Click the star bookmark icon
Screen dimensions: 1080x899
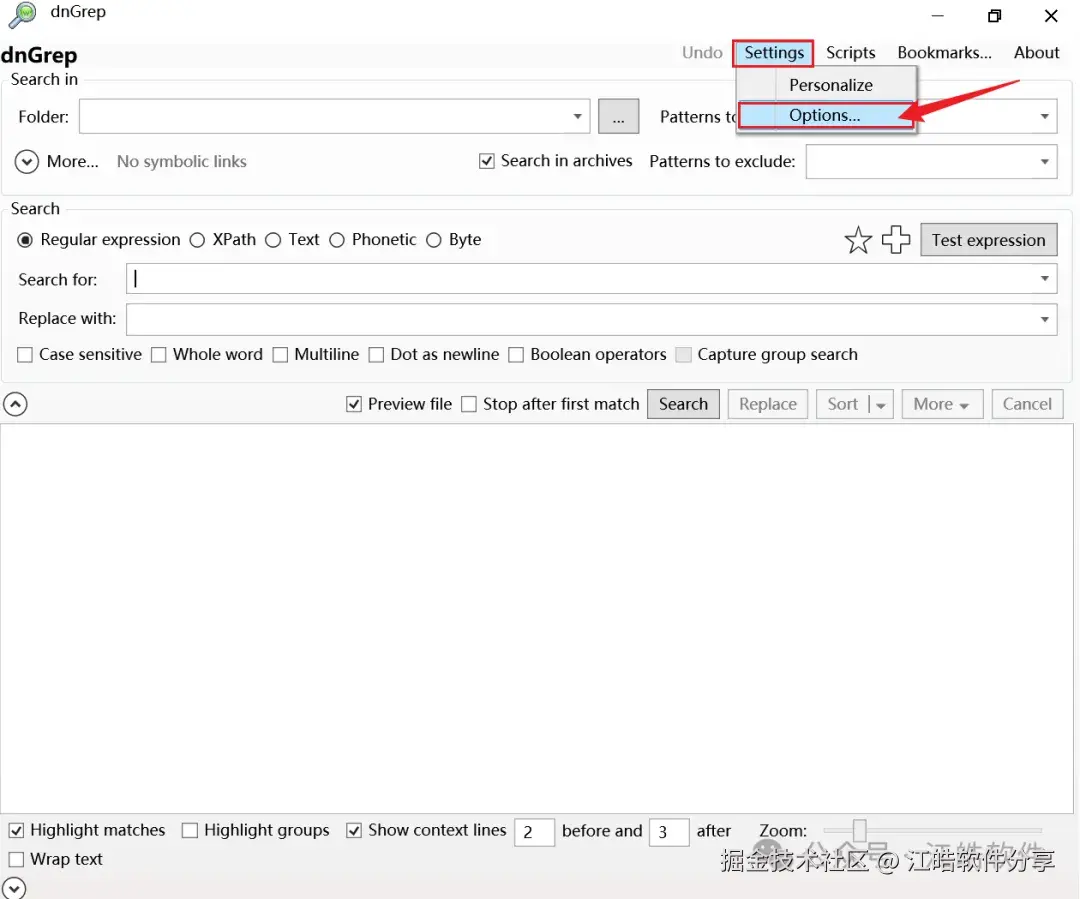pos(858,240)
